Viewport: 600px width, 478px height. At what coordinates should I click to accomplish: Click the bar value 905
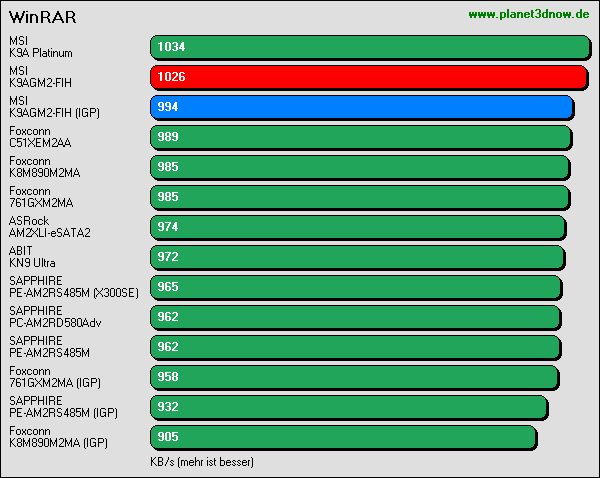point(168,437)
